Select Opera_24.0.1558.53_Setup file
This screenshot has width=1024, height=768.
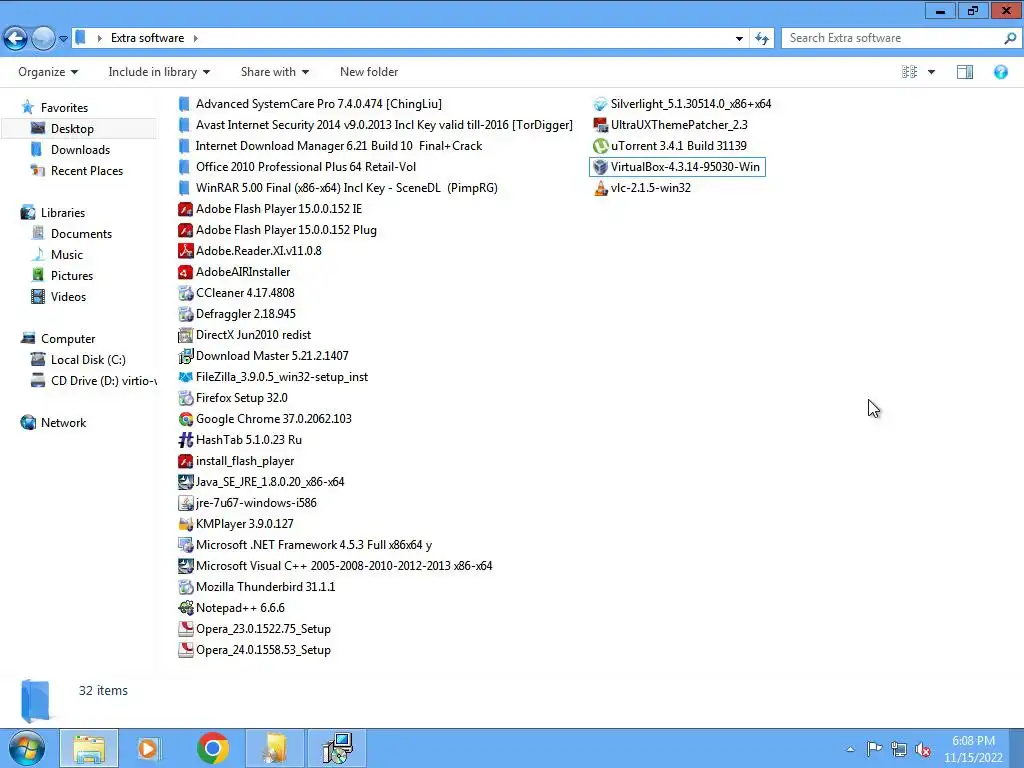click(x=255, y=650)
